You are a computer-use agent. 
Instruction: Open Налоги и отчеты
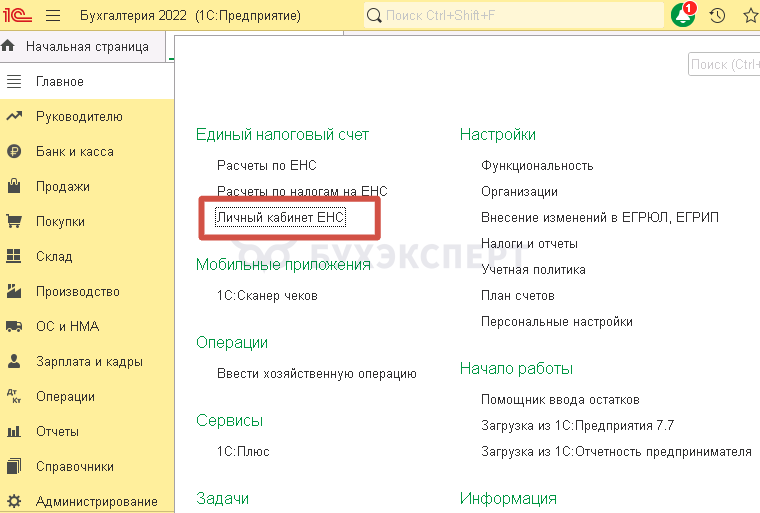pos(529,243)
